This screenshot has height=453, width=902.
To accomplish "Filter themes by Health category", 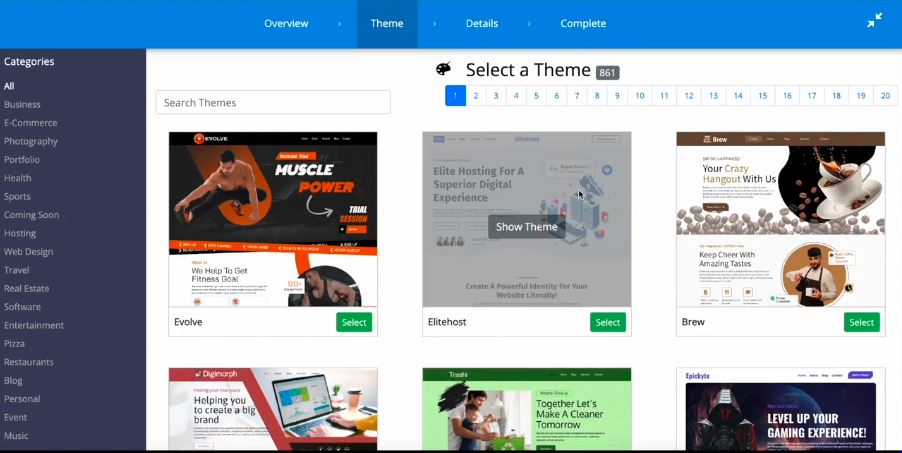I will 17,178.
